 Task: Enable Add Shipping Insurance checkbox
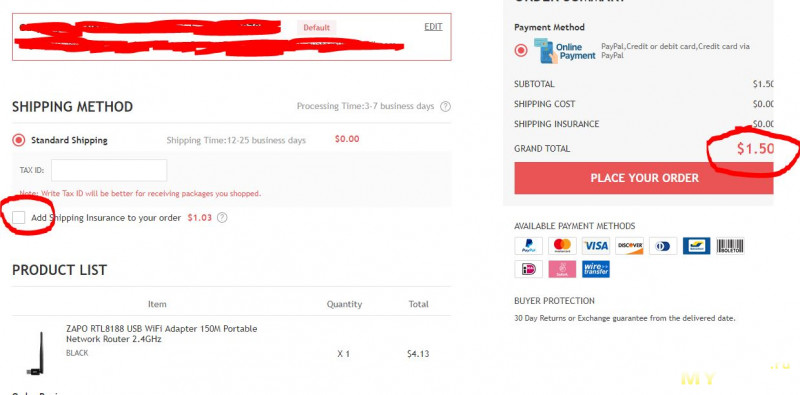click(x=19, y=218)
